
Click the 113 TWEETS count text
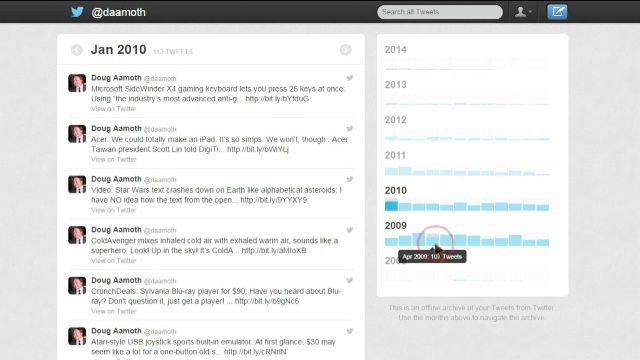pos(173,51)
